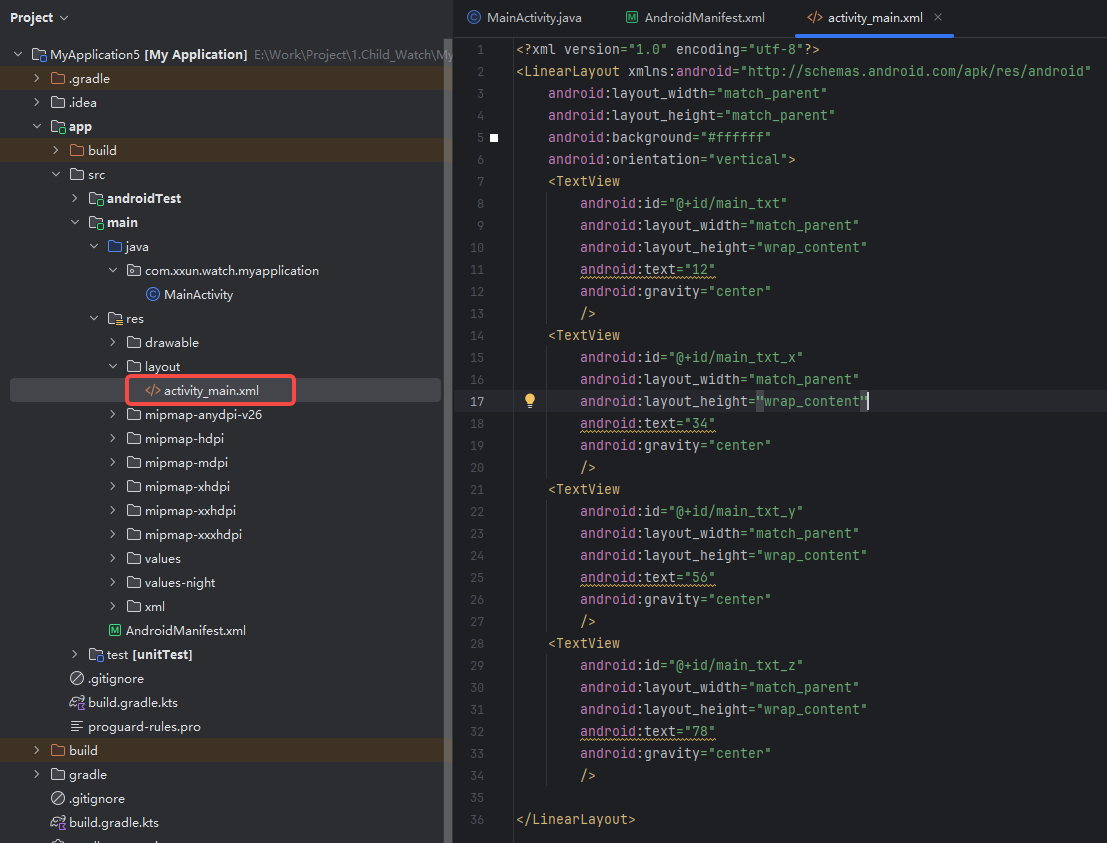Collapse the main source folder
This screenshot has height=843, width=1107.
tap(75, 222)
